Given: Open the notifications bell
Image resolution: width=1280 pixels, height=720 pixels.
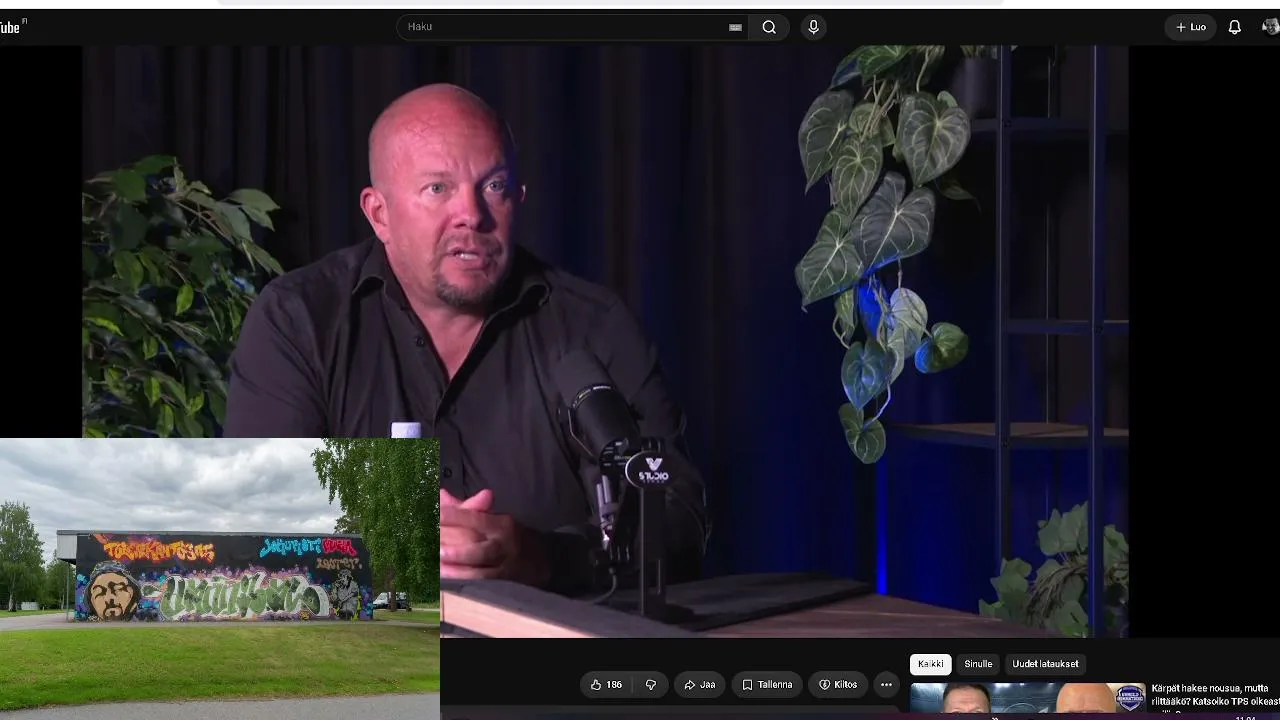Looking at the screenshot, I should coord(1235,27).
